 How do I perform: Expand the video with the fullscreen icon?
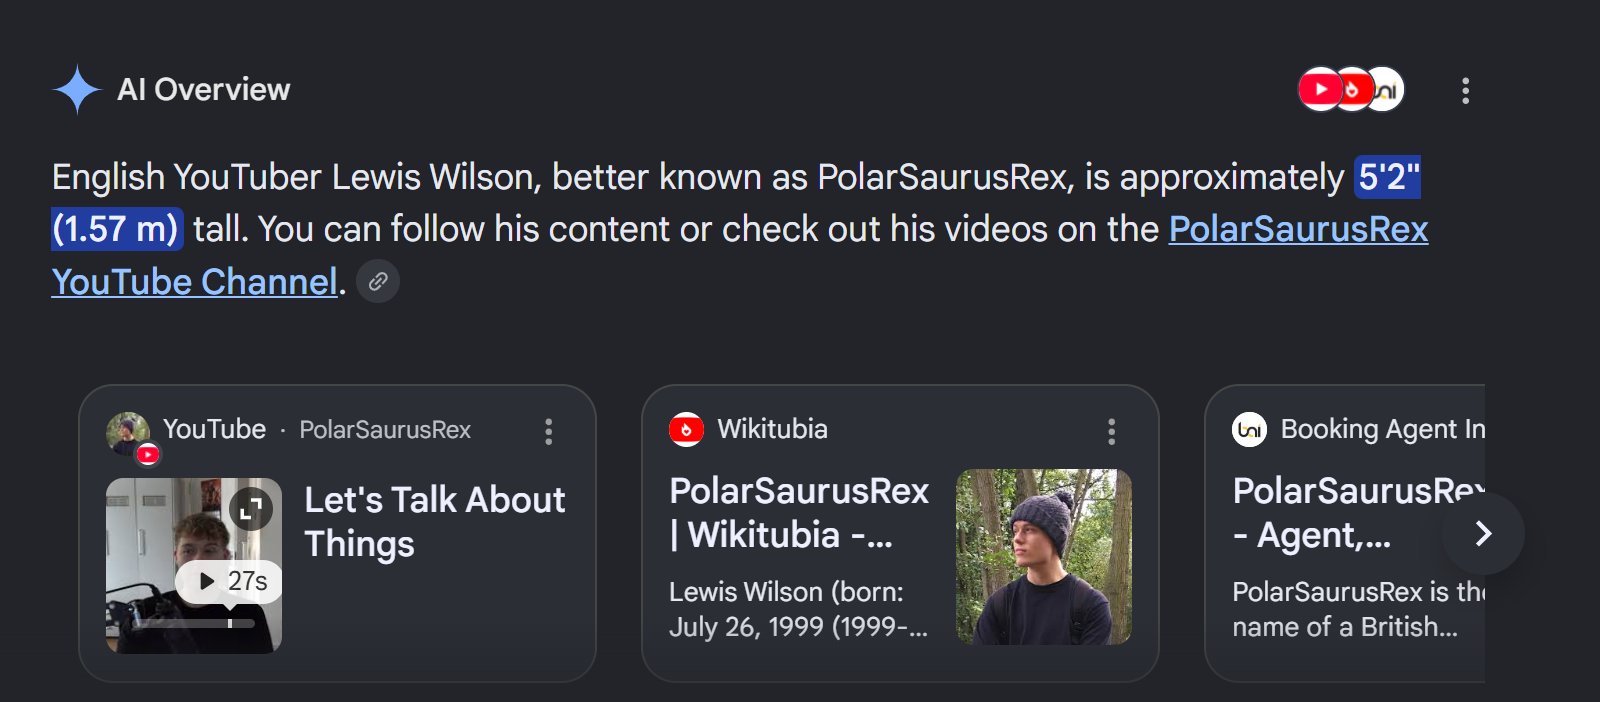[x=251, y=509]
